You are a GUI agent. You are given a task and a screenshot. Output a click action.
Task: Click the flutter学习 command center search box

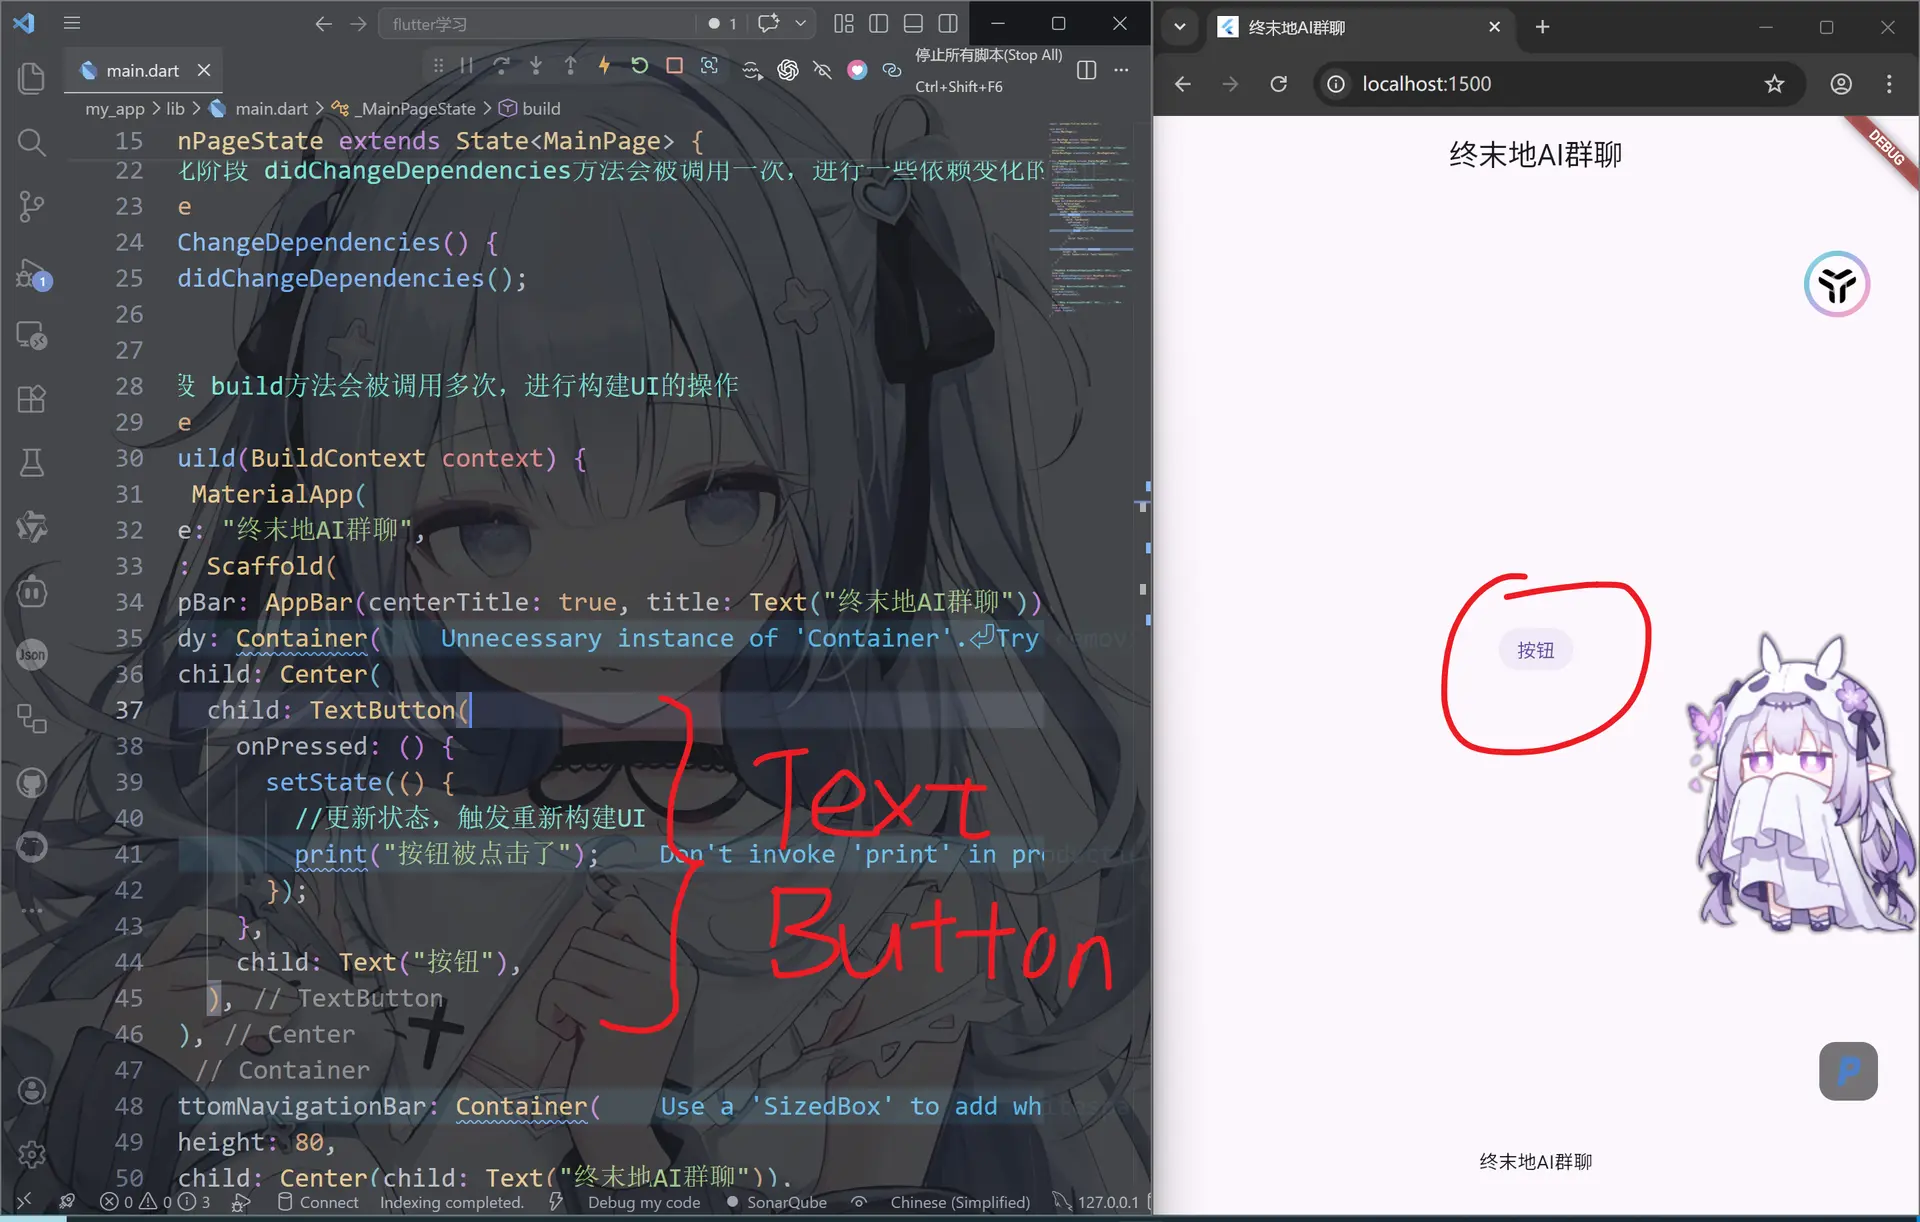537,23
